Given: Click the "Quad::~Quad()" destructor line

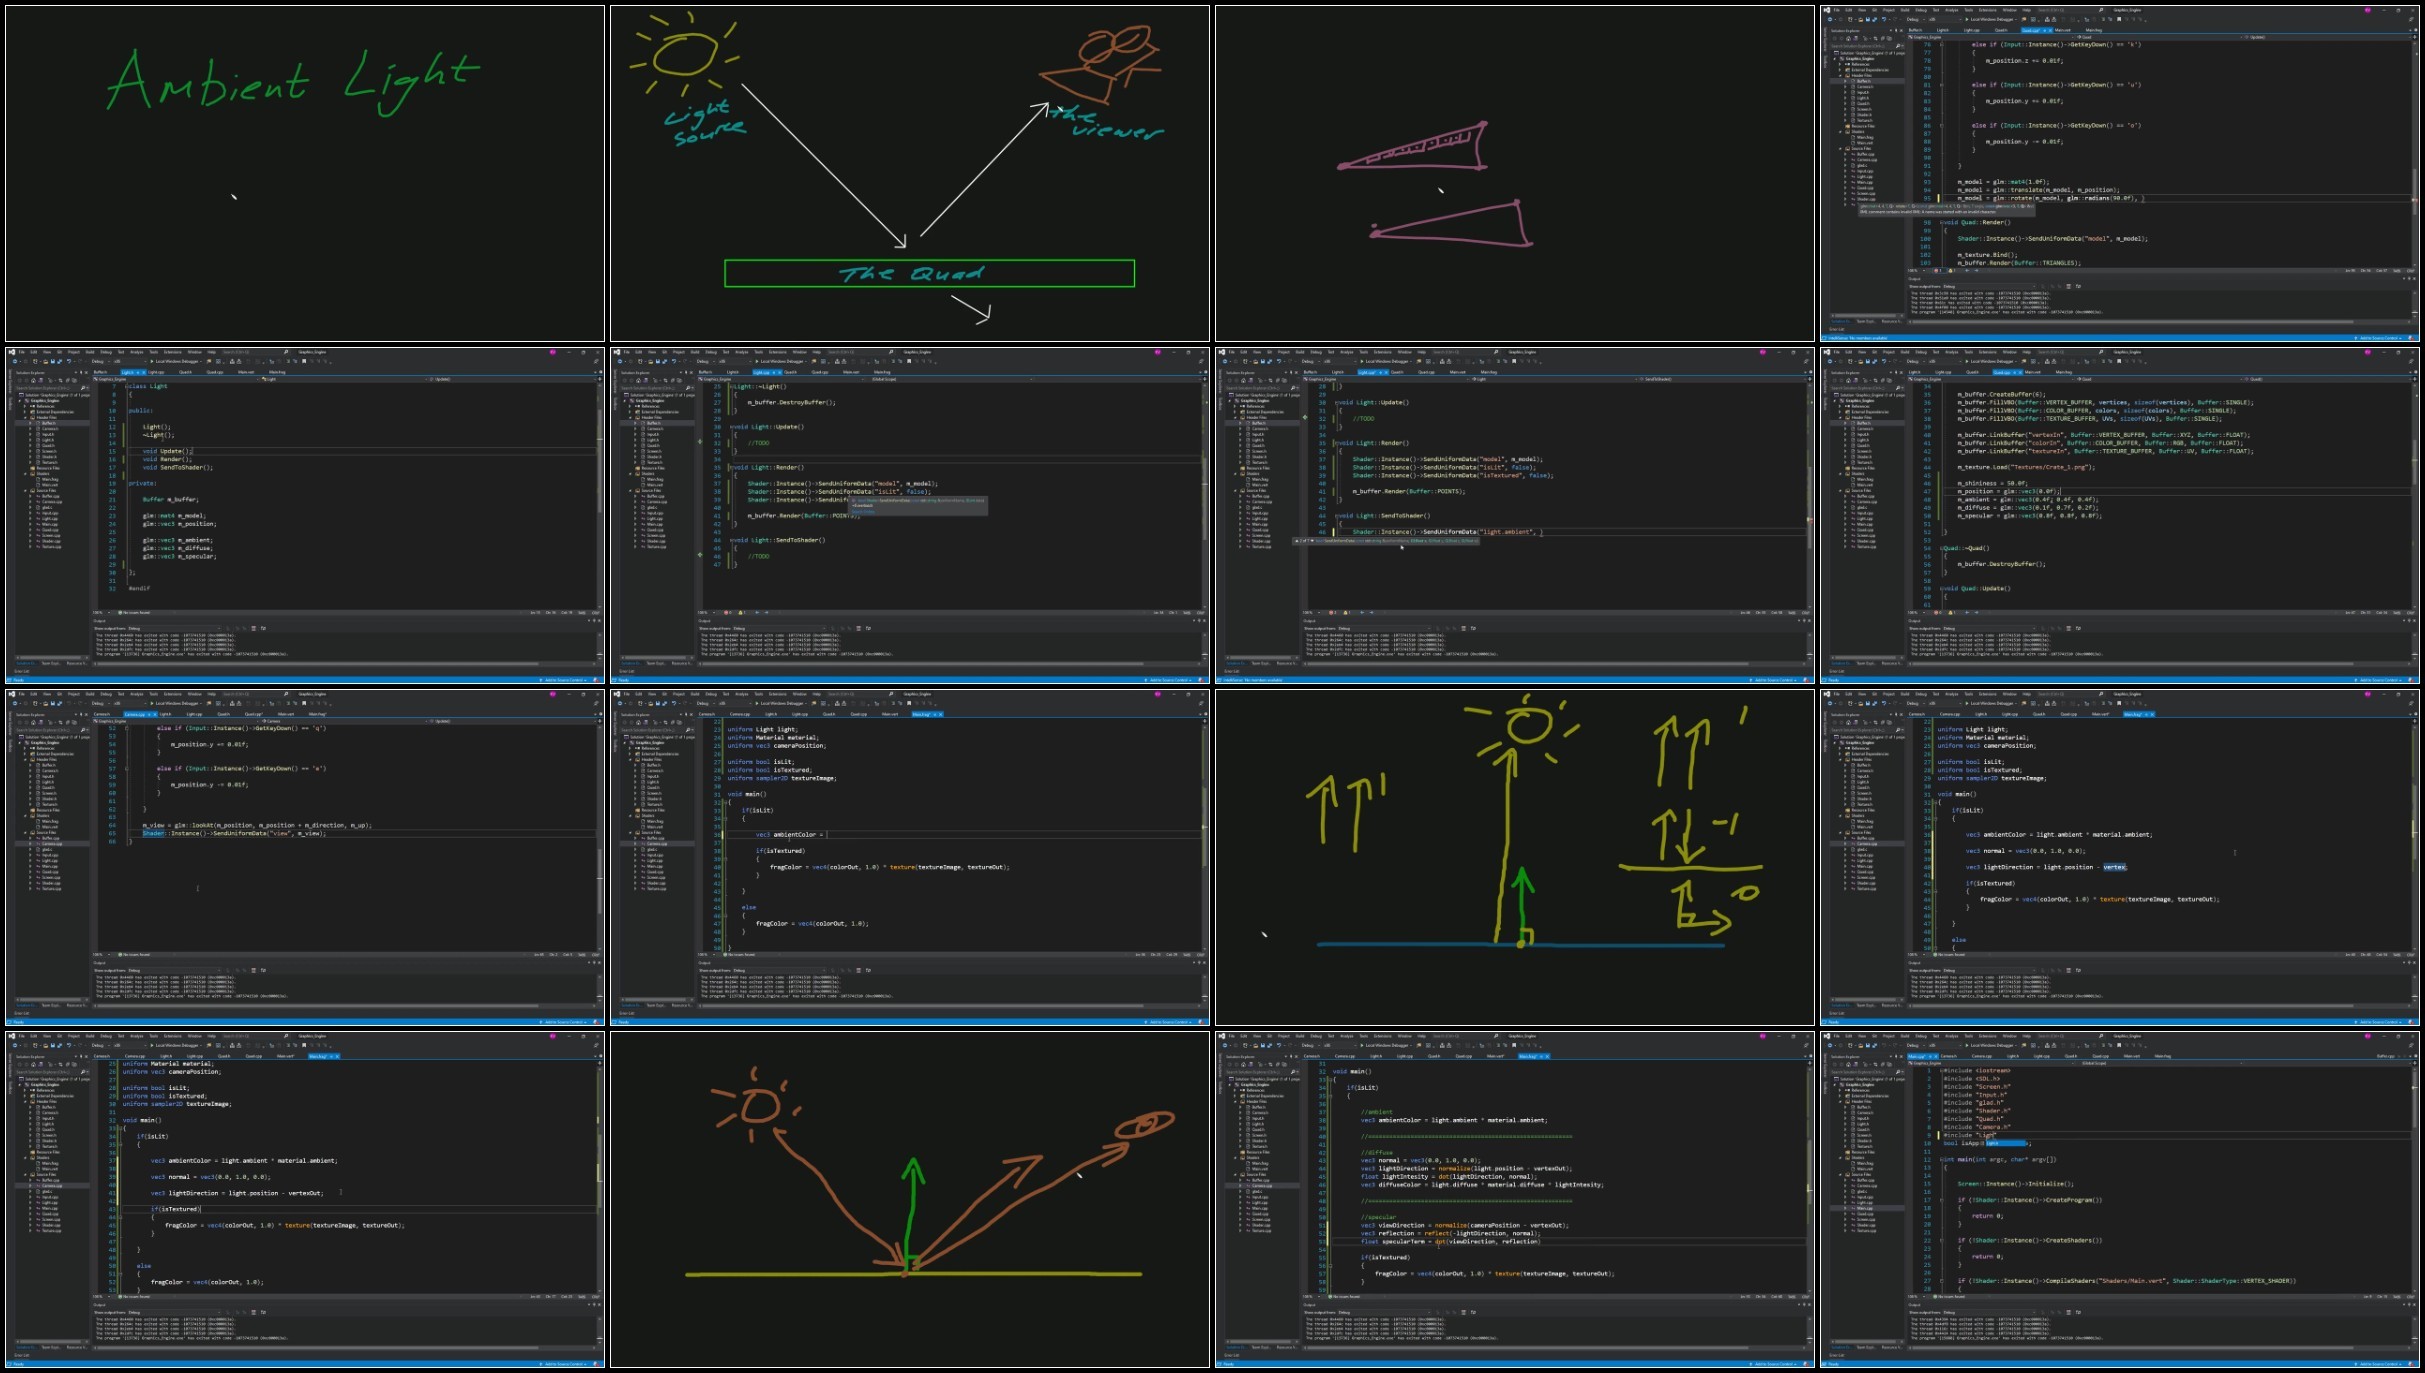Looking at the screenshot, I should click(x=1966, y=548).
